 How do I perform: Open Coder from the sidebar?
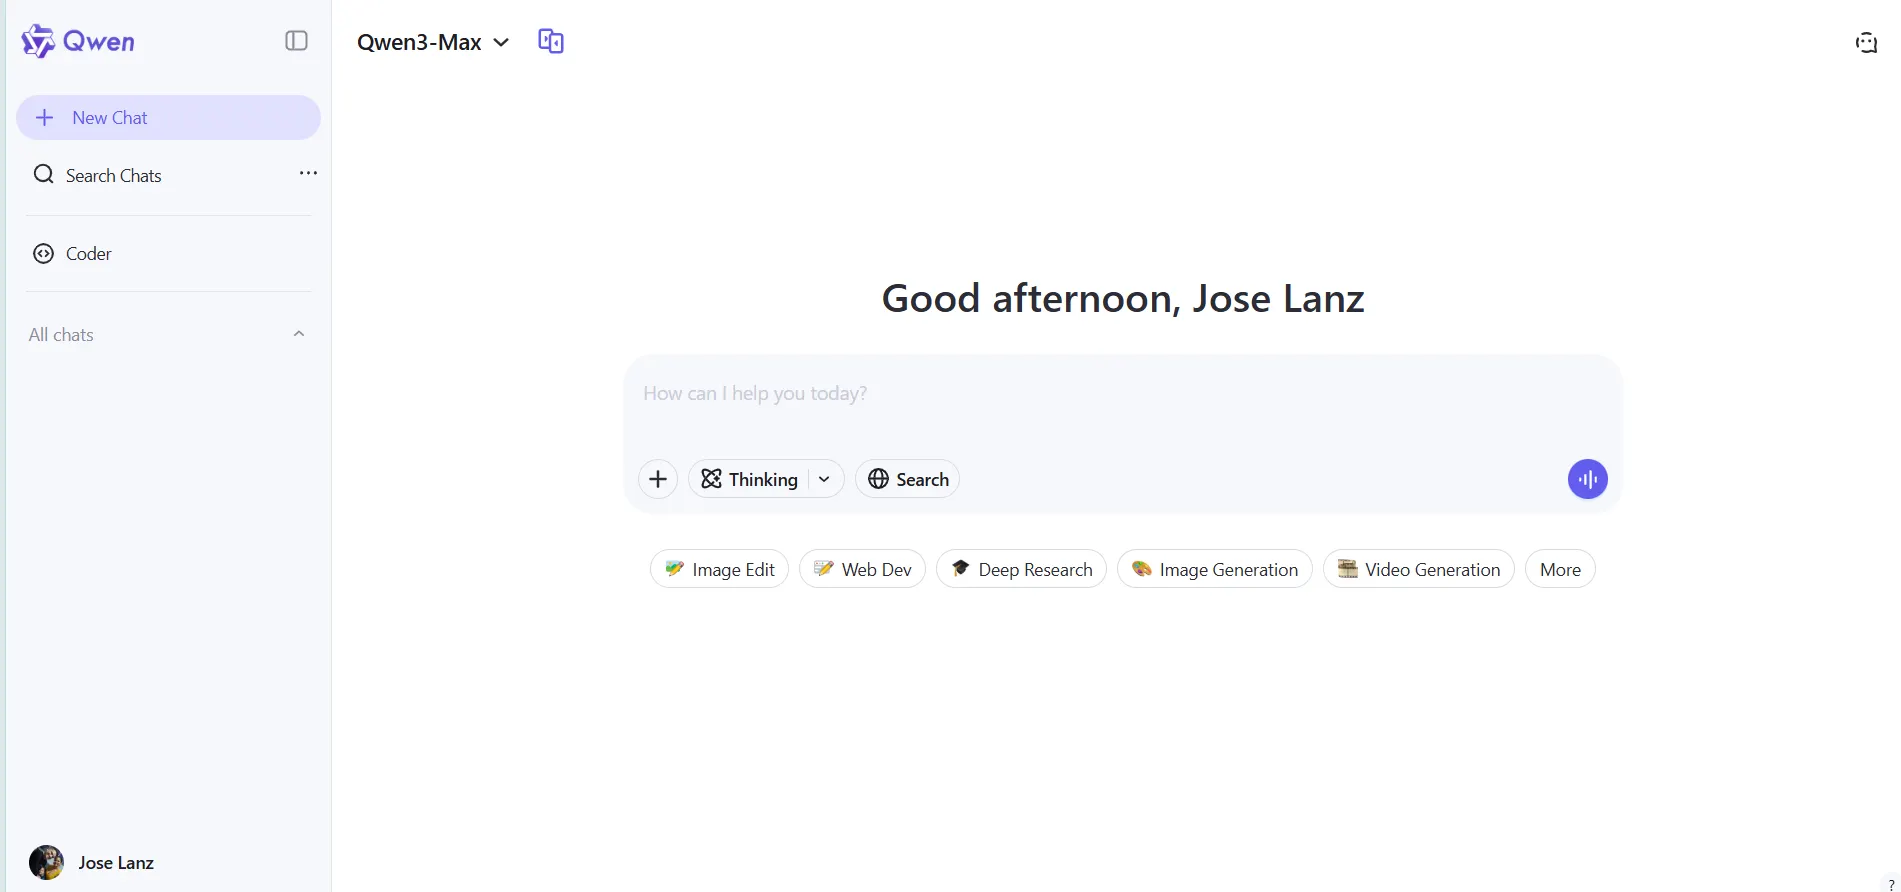[88, 254]
